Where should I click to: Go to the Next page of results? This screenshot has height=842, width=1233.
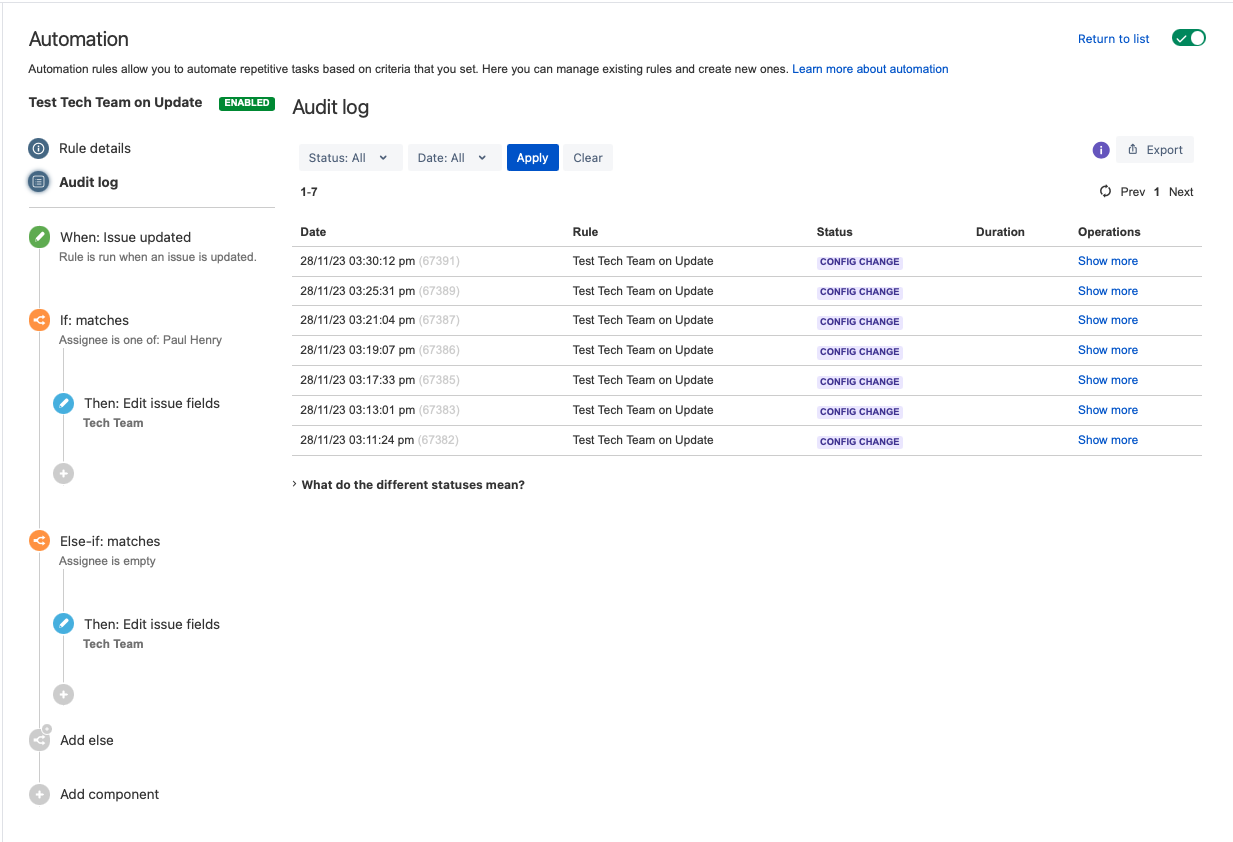point(1181,192)
